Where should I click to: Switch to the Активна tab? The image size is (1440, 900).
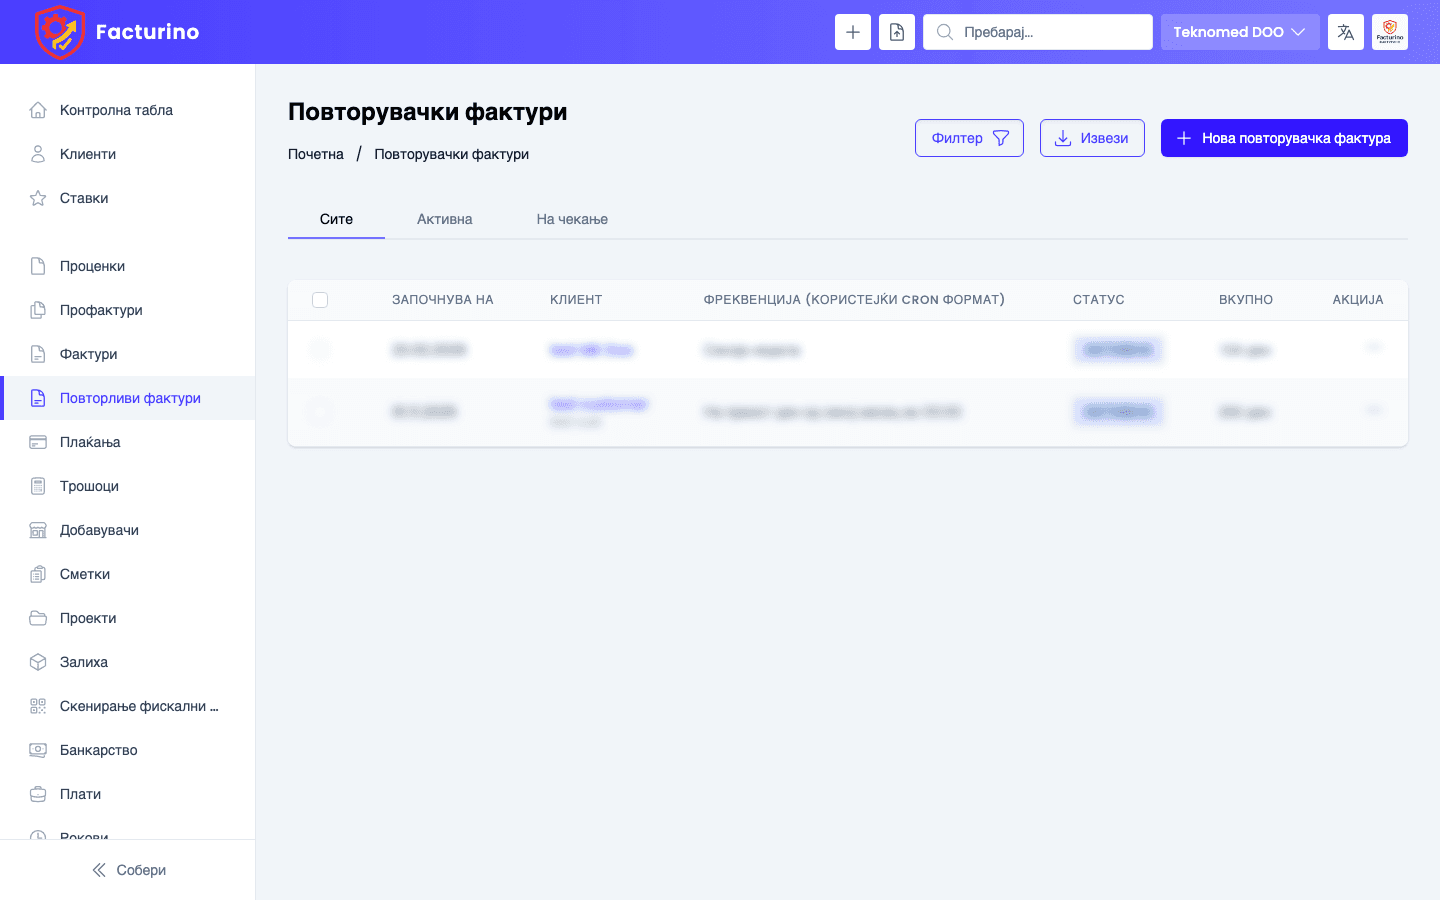tap(444, 218)
